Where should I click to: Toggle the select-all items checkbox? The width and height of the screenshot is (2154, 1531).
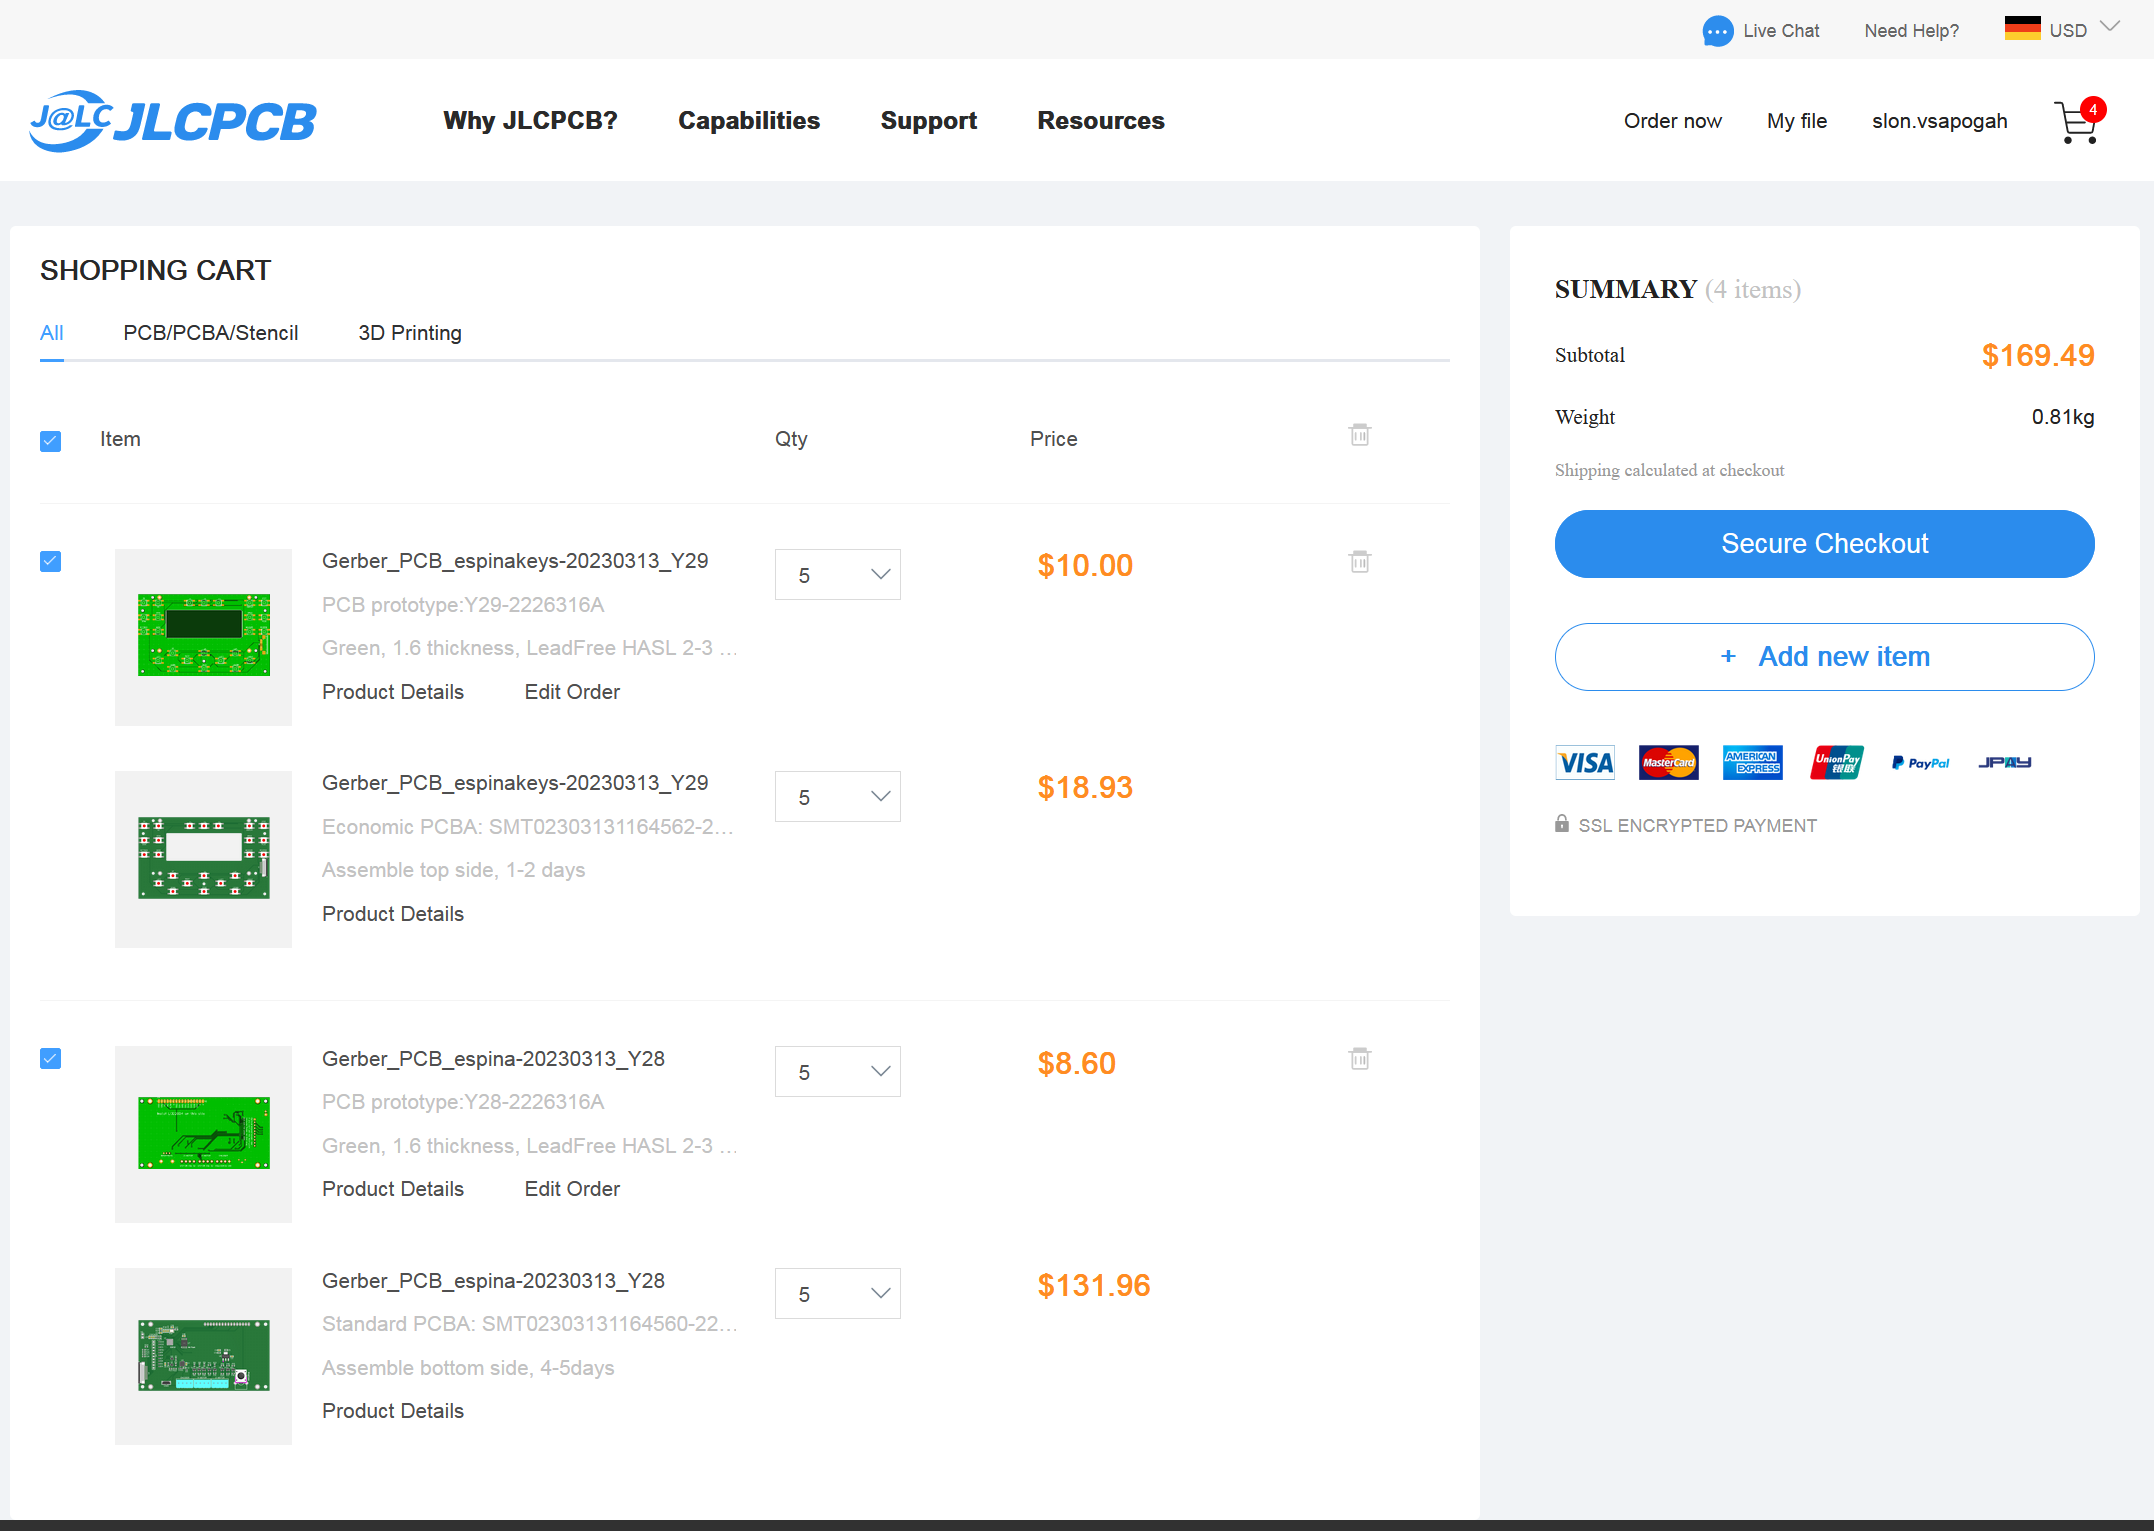(x=51, y=441)
